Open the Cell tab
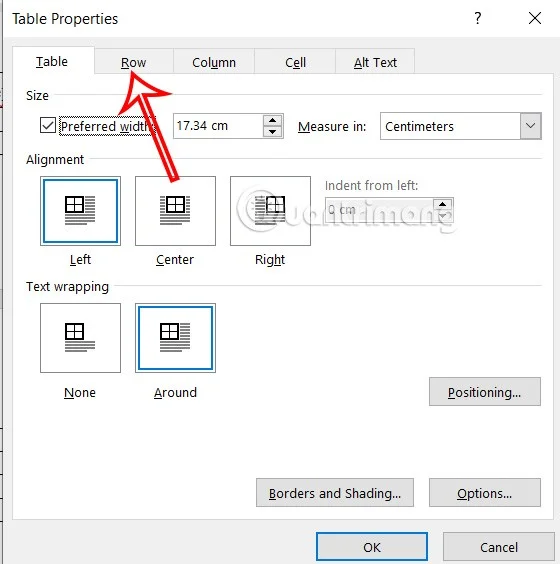The image size is (560, 564). 295,62
